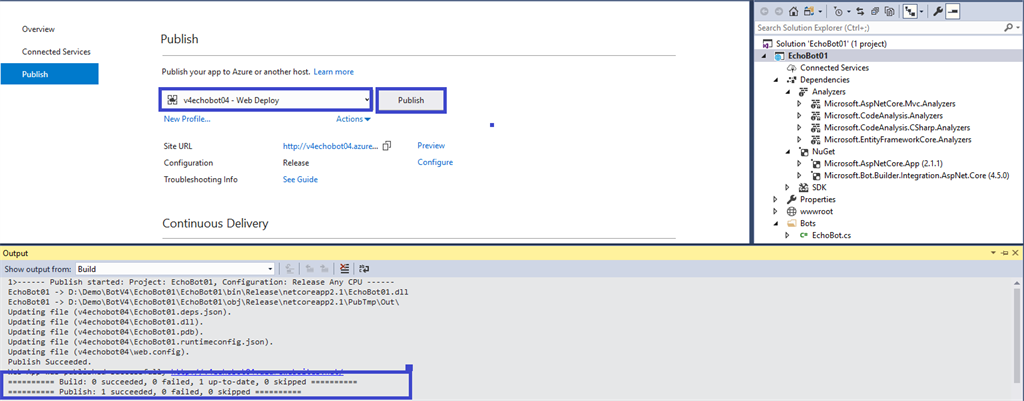
Task: Select Microsoft.Bot.Builder.Integration.AspNet.Core package
Action: (x=917, y=176)
